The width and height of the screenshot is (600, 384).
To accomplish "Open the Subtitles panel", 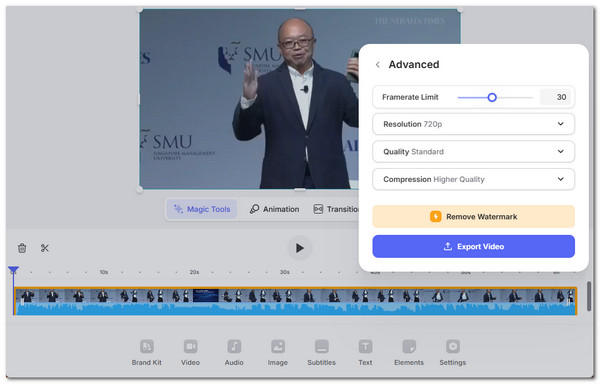I will (x=321, y=353).
